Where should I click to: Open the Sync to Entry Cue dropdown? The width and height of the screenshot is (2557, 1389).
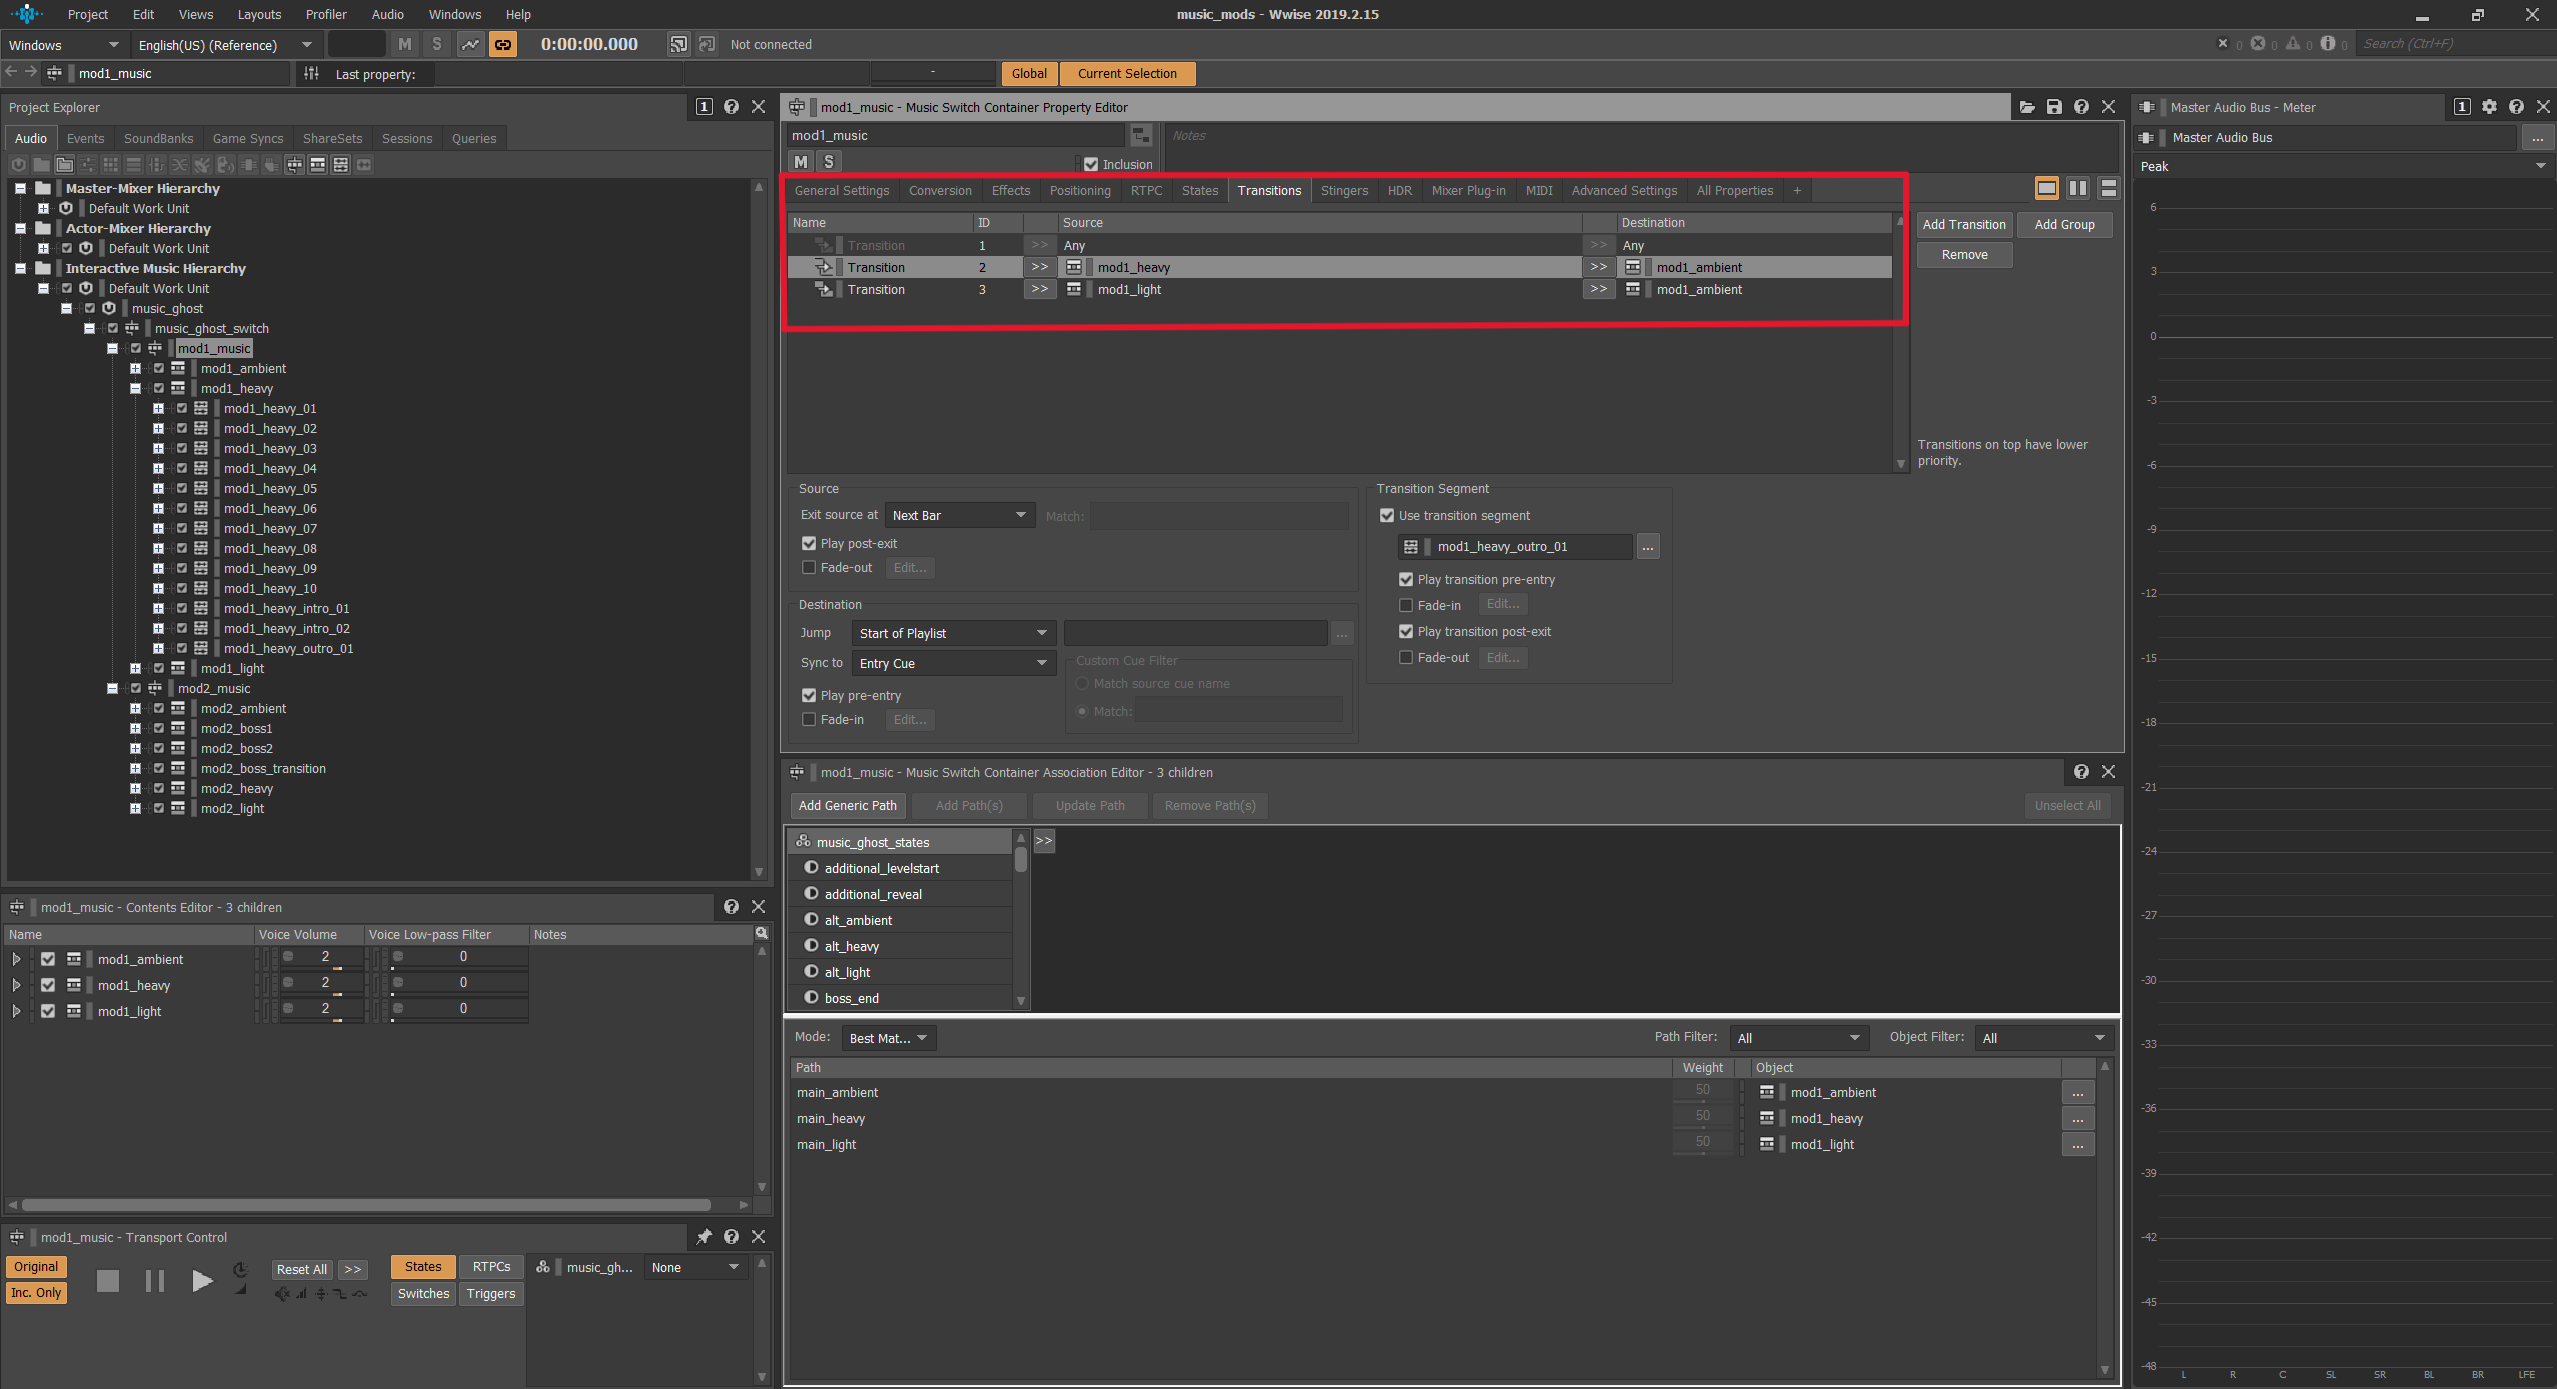pos(953,664)
